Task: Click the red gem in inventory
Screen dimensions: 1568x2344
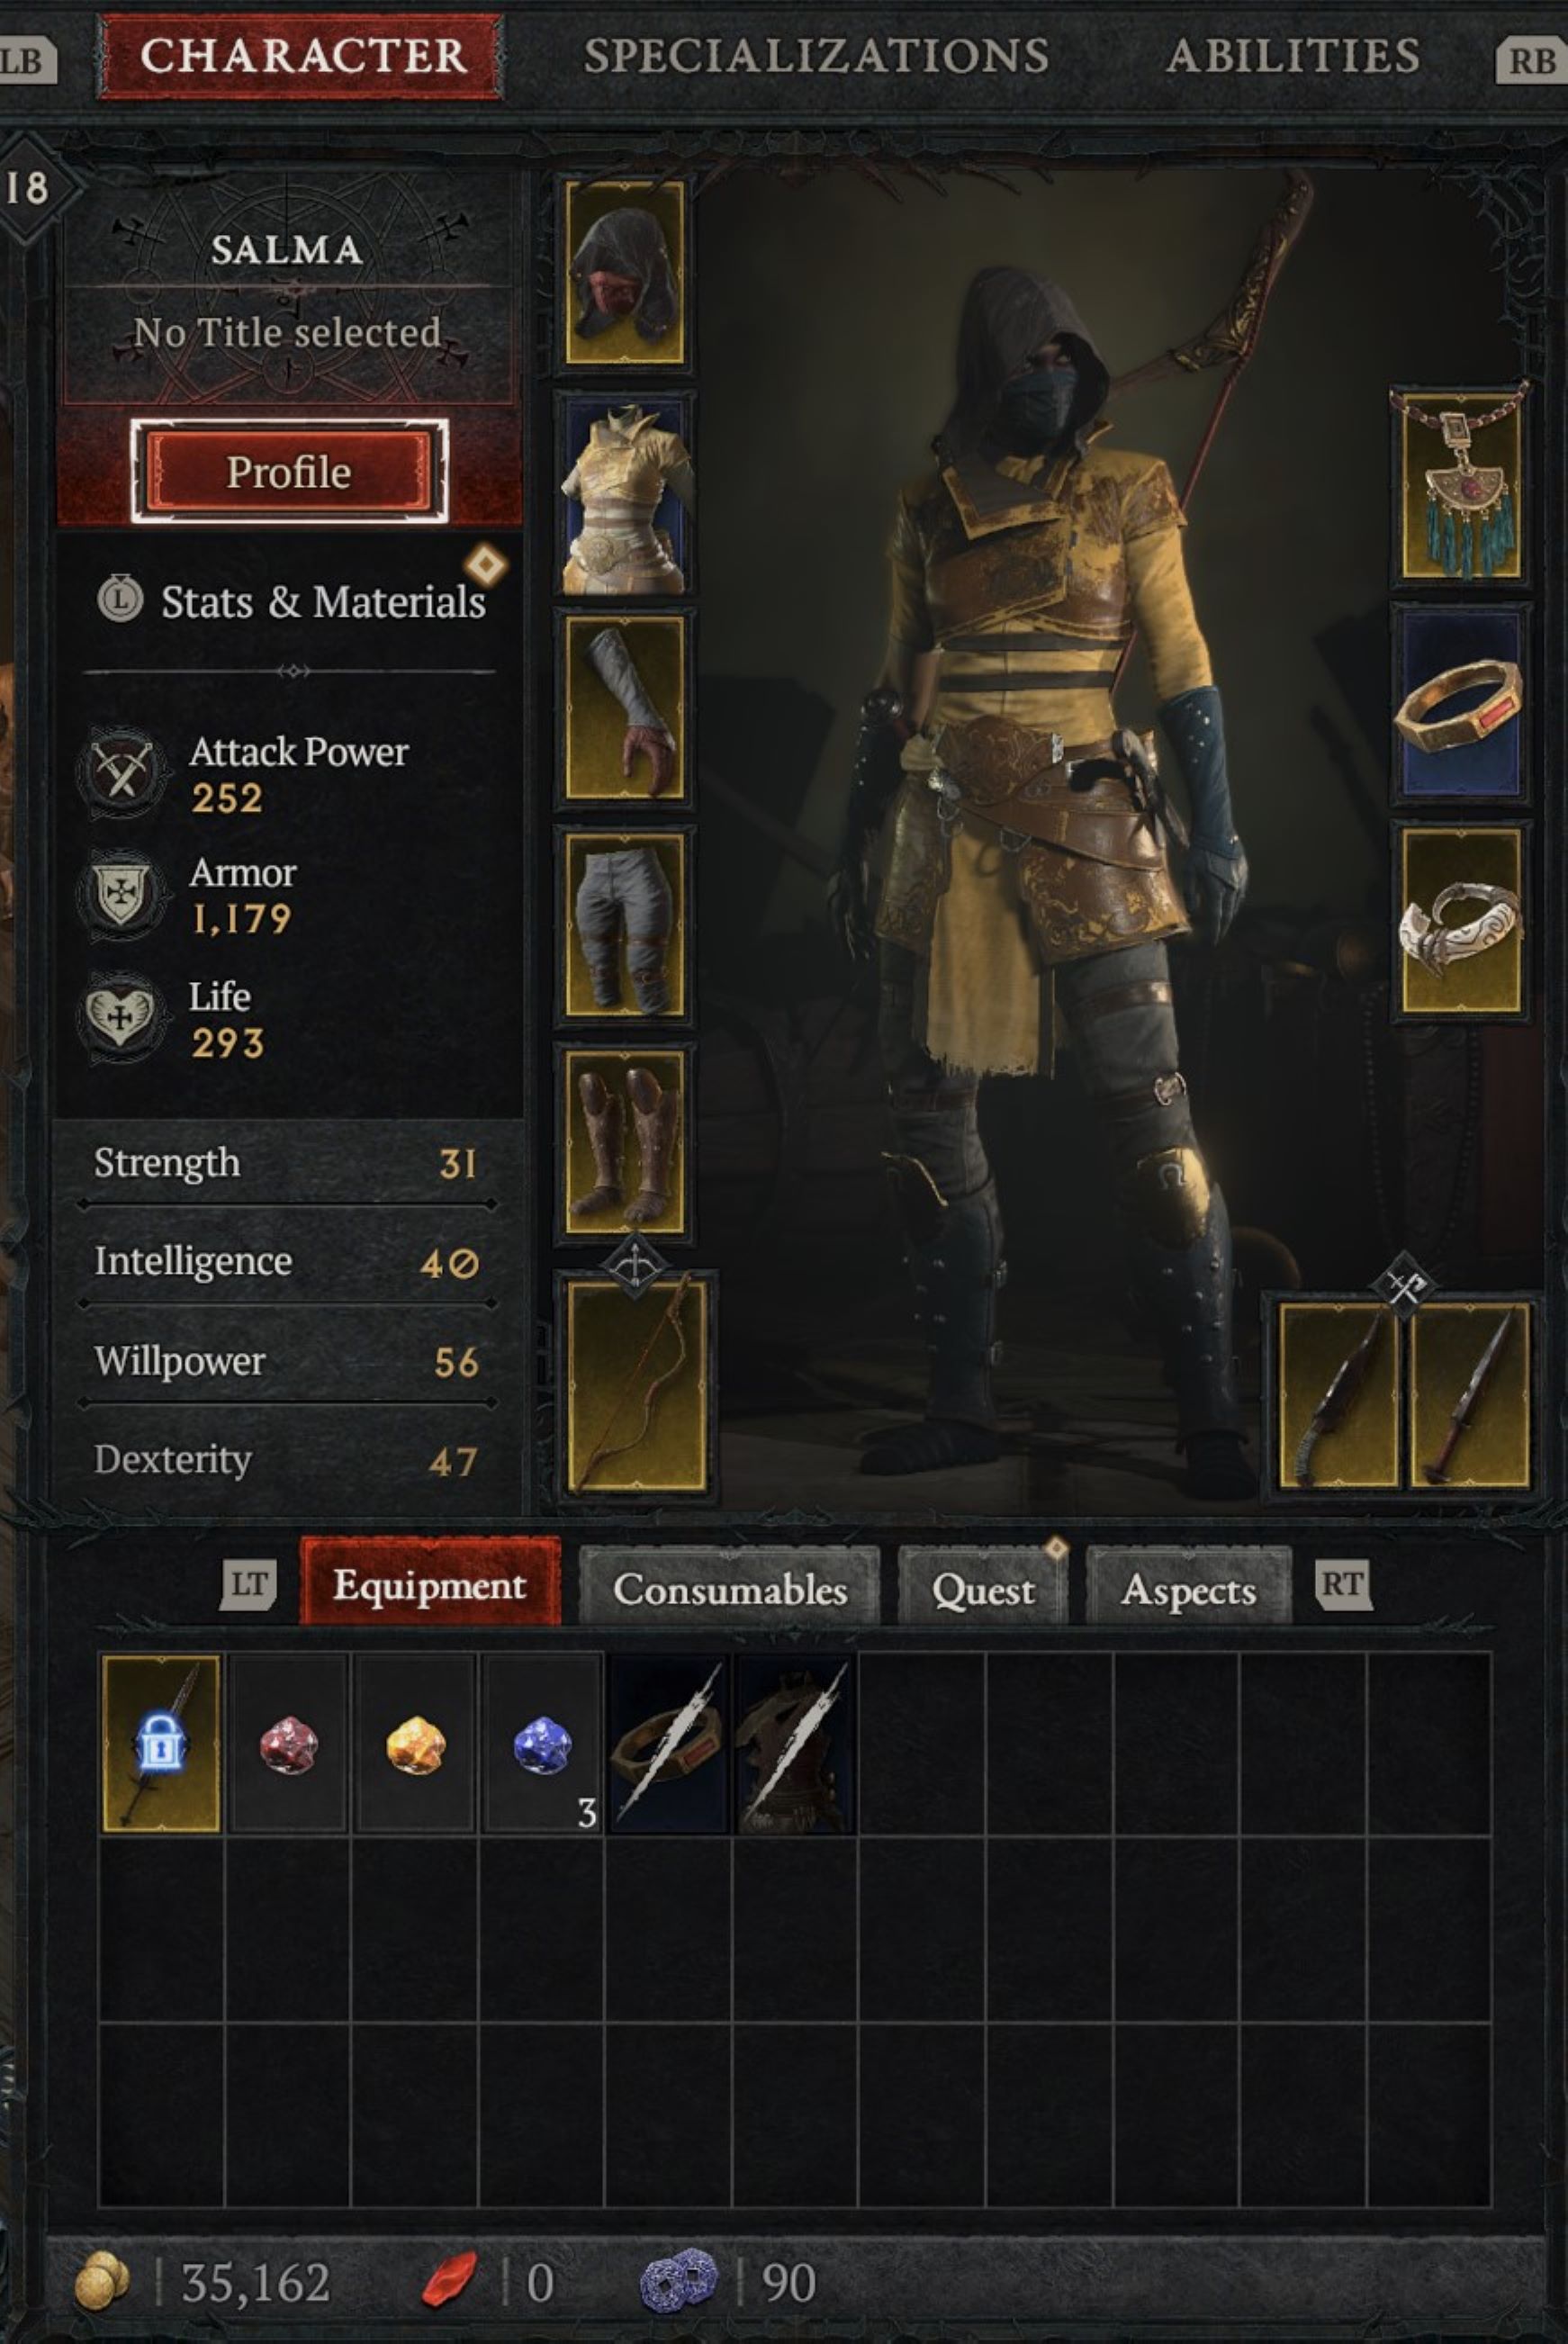Action: click(288, 1743)
